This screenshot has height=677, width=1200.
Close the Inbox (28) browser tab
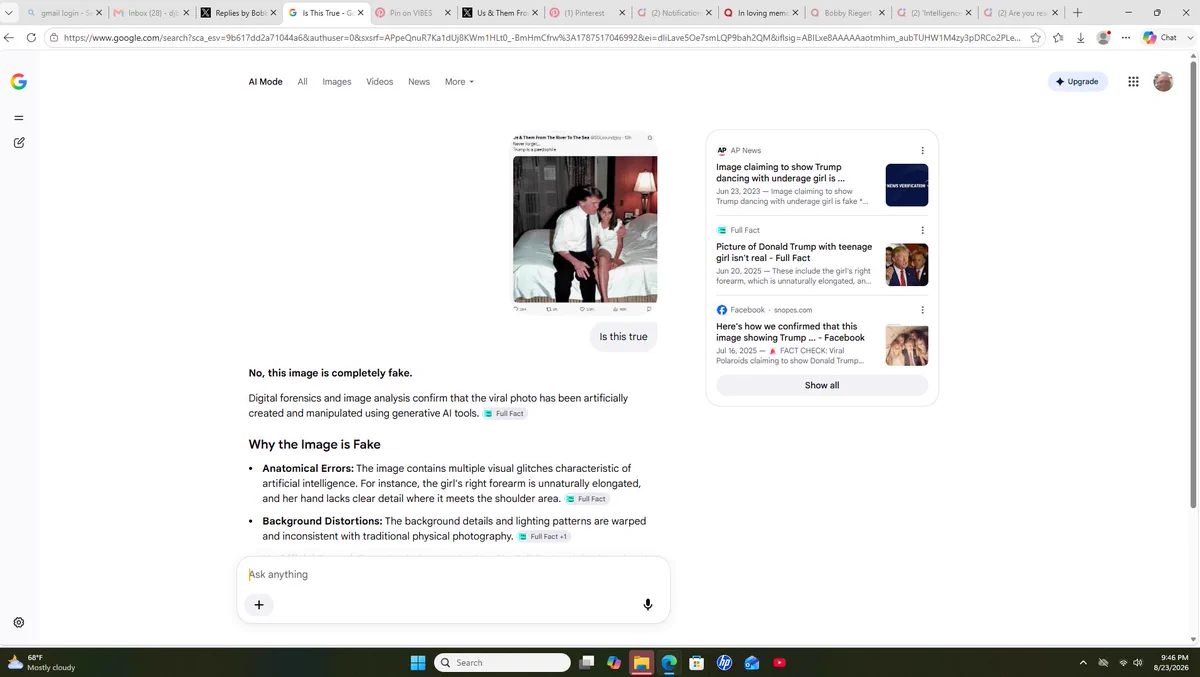pos(185,13)
